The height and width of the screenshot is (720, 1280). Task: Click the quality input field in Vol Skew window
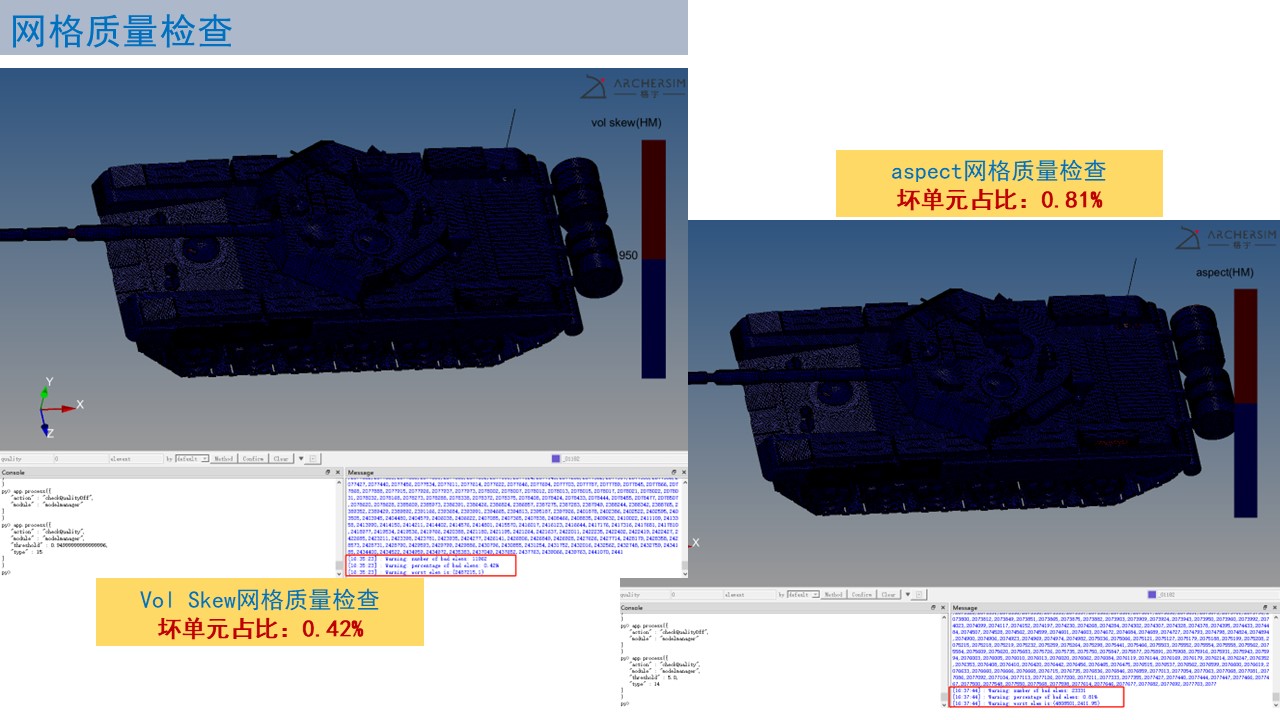coord(78,459)
